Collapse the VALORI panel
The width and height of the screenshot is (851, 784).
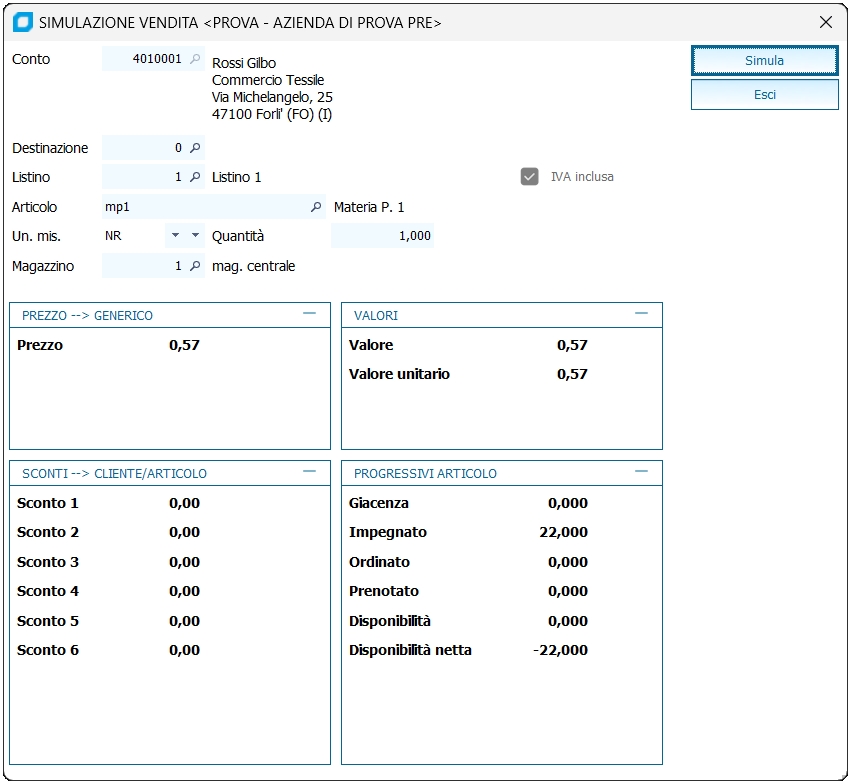coord(641,314)
